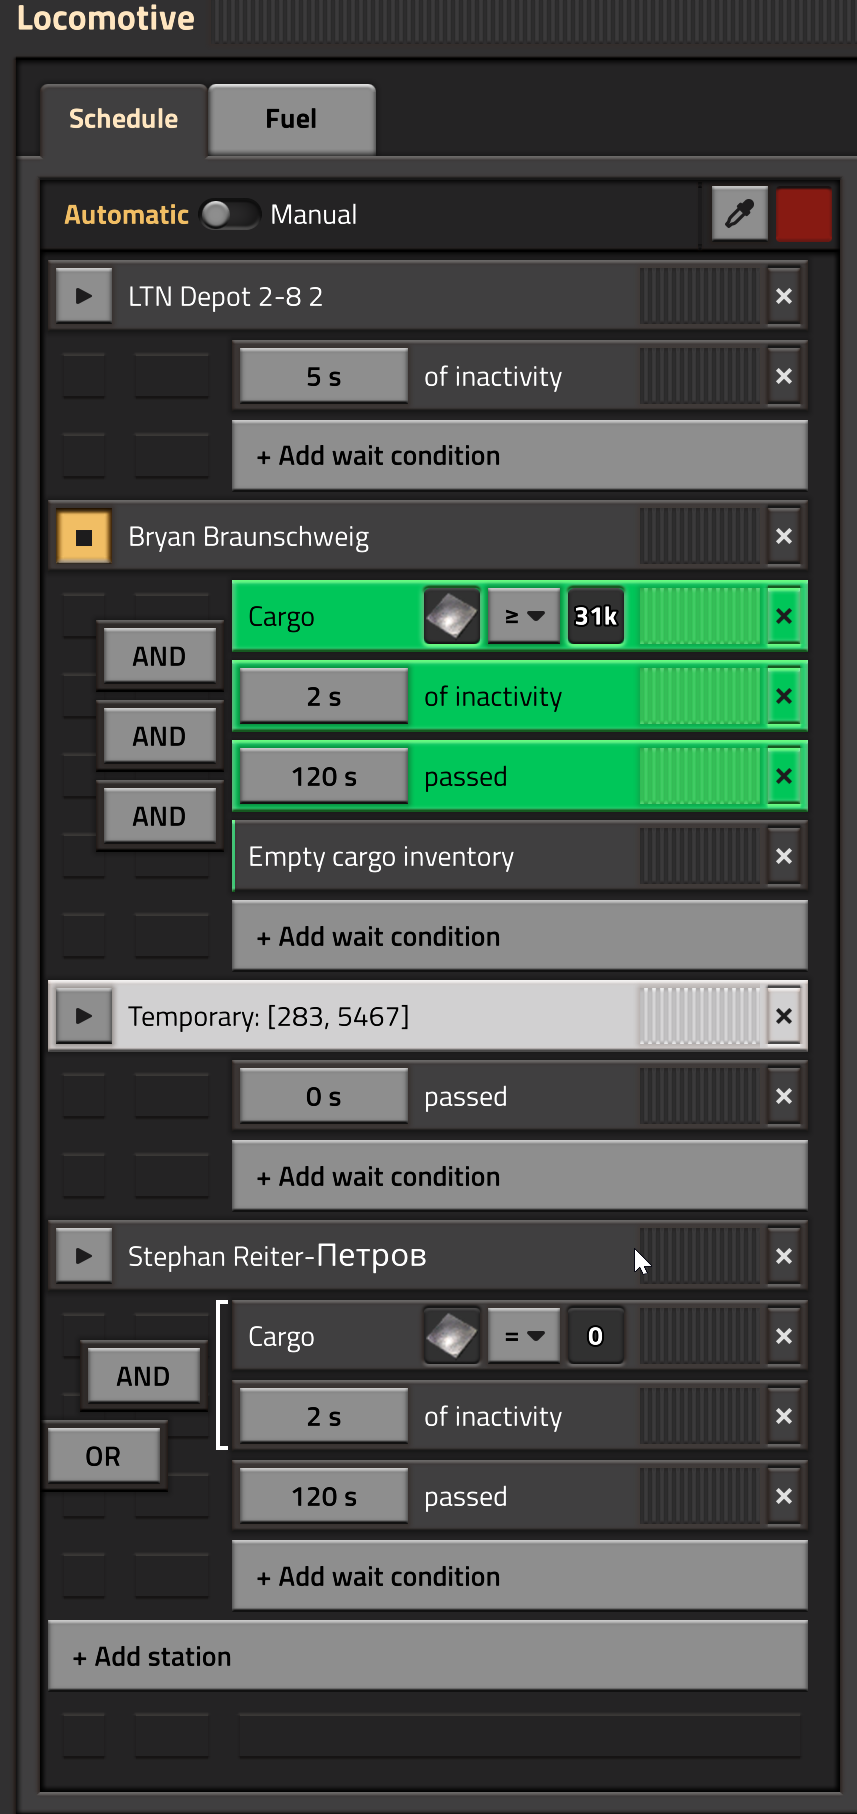Screen dimensions: 857x1814
Task: Open the ≥ comparator dropdown for Cargo
Action: click(523, 617)
